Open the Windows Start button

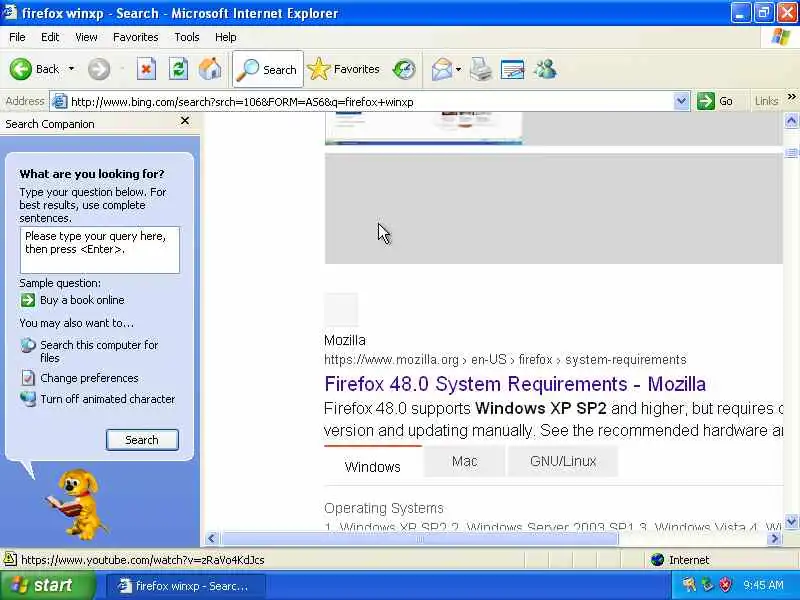click(x=47, y=585)
